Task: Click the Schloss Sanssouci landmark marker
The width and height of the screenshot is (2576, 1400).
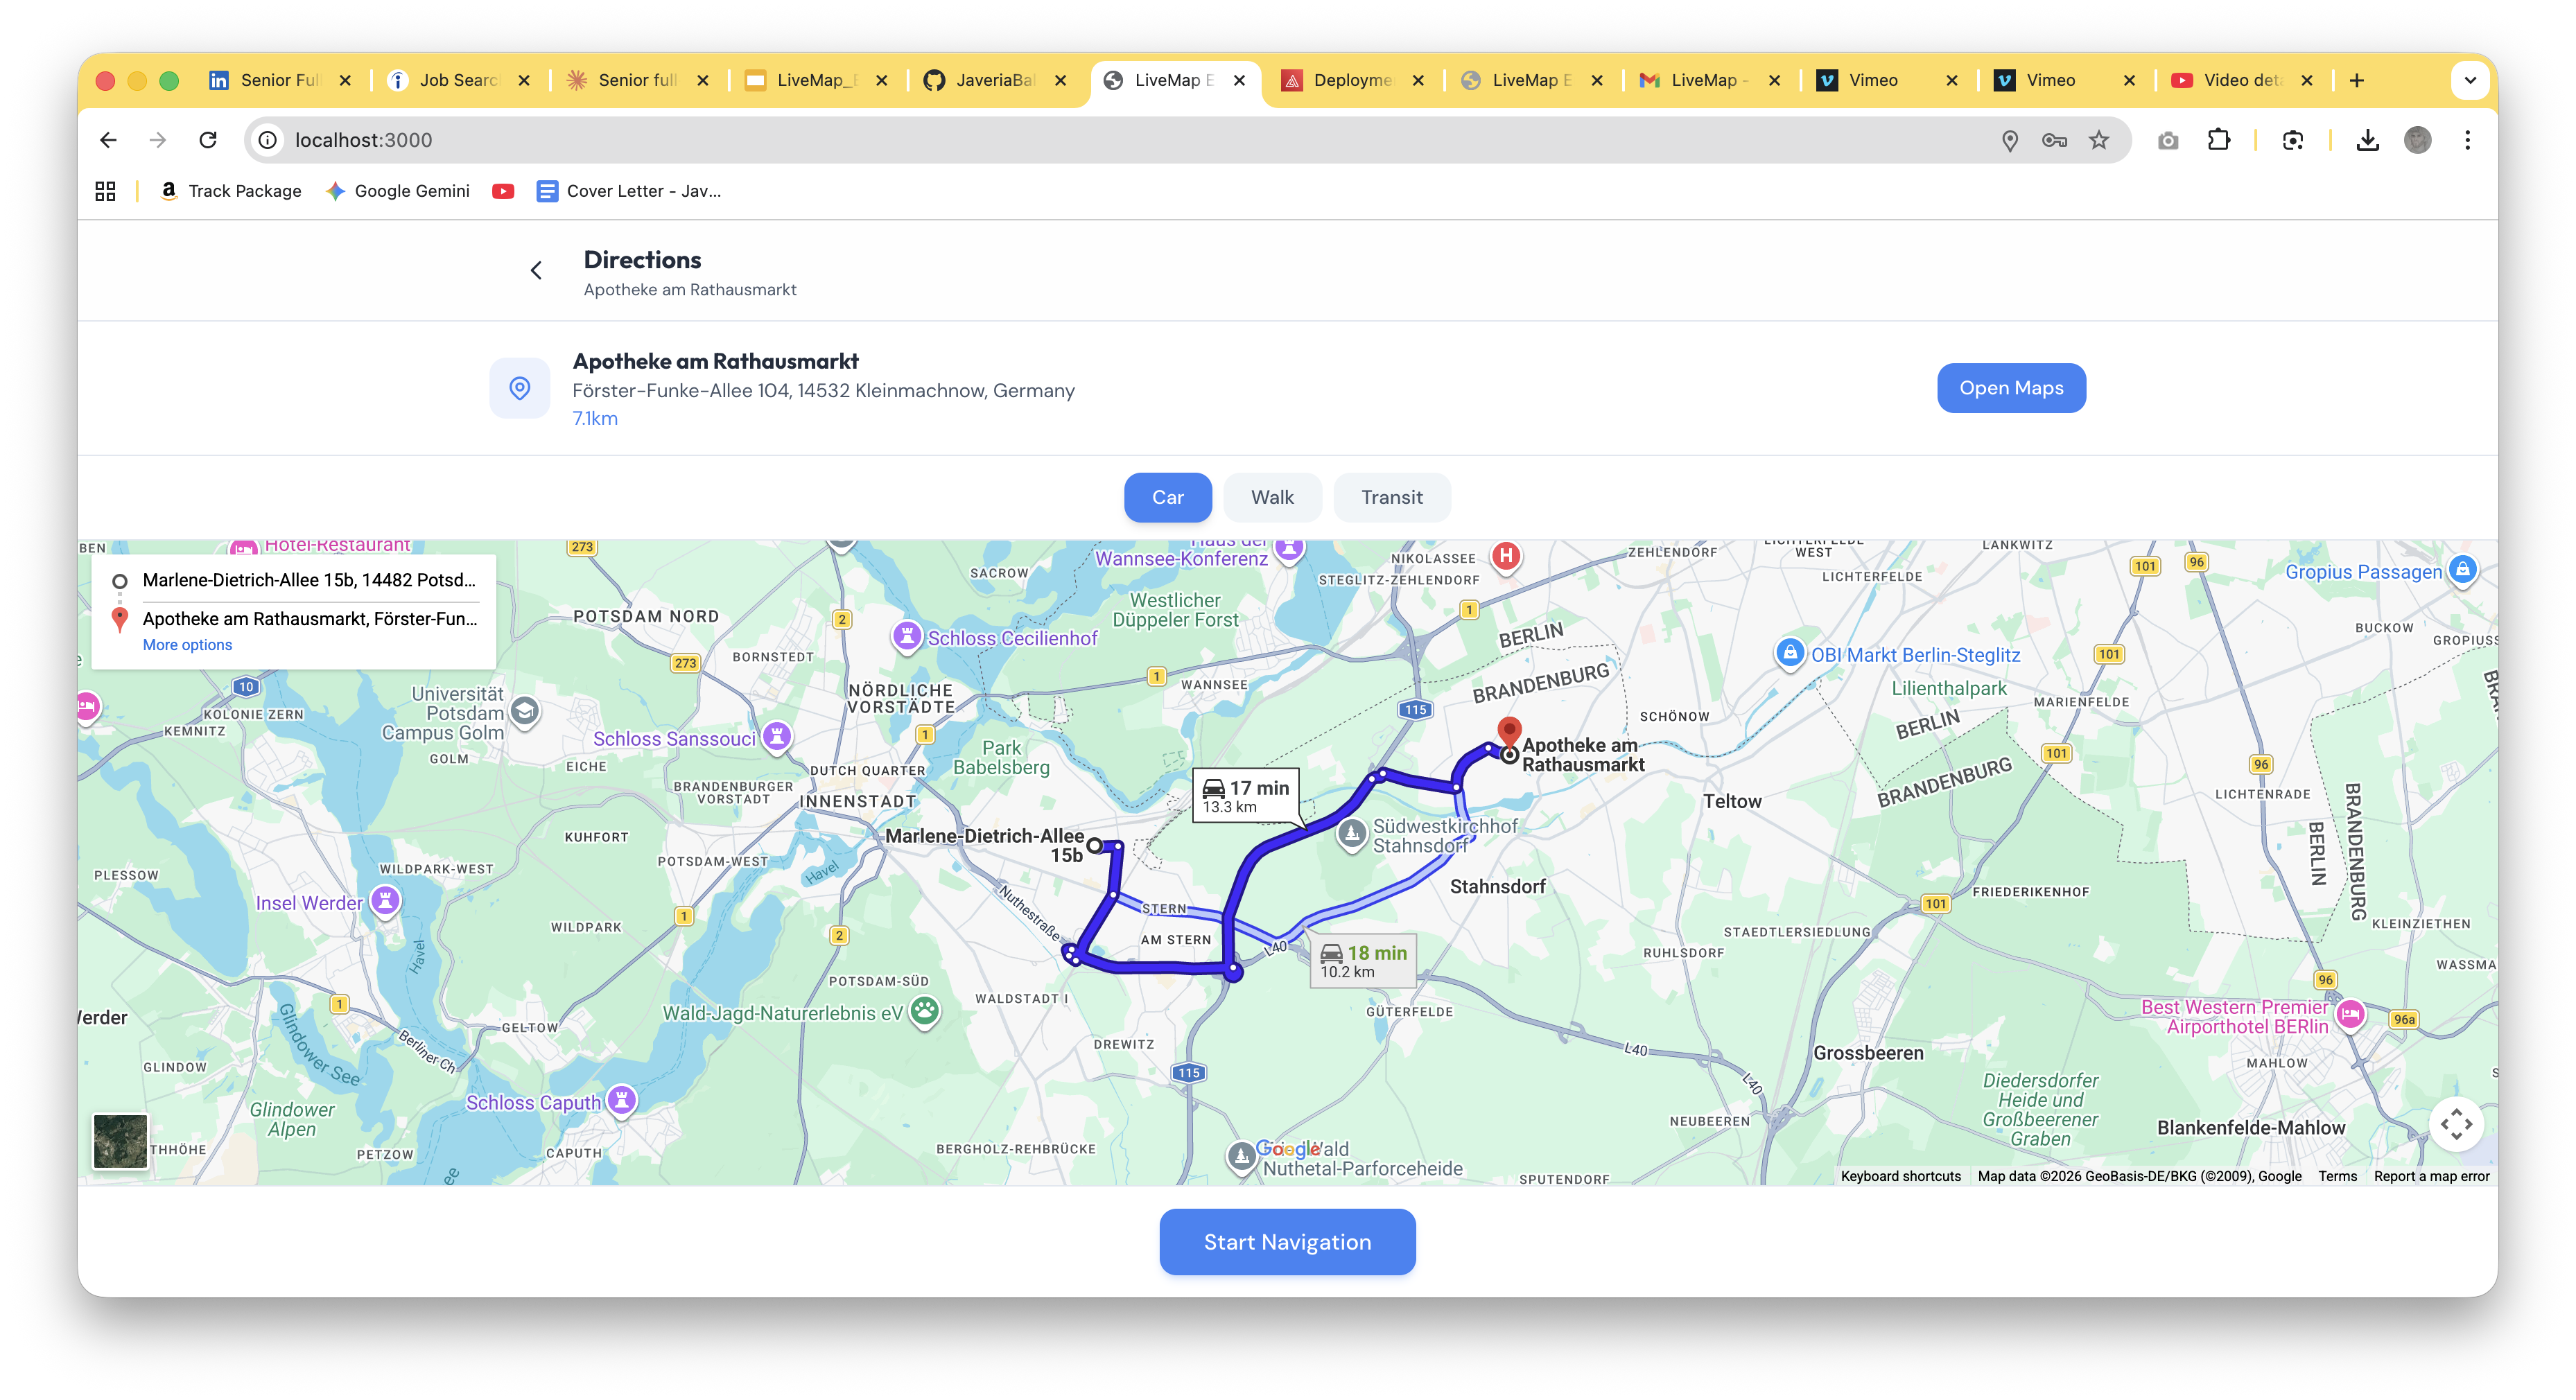Action: (x=776, y=737)
